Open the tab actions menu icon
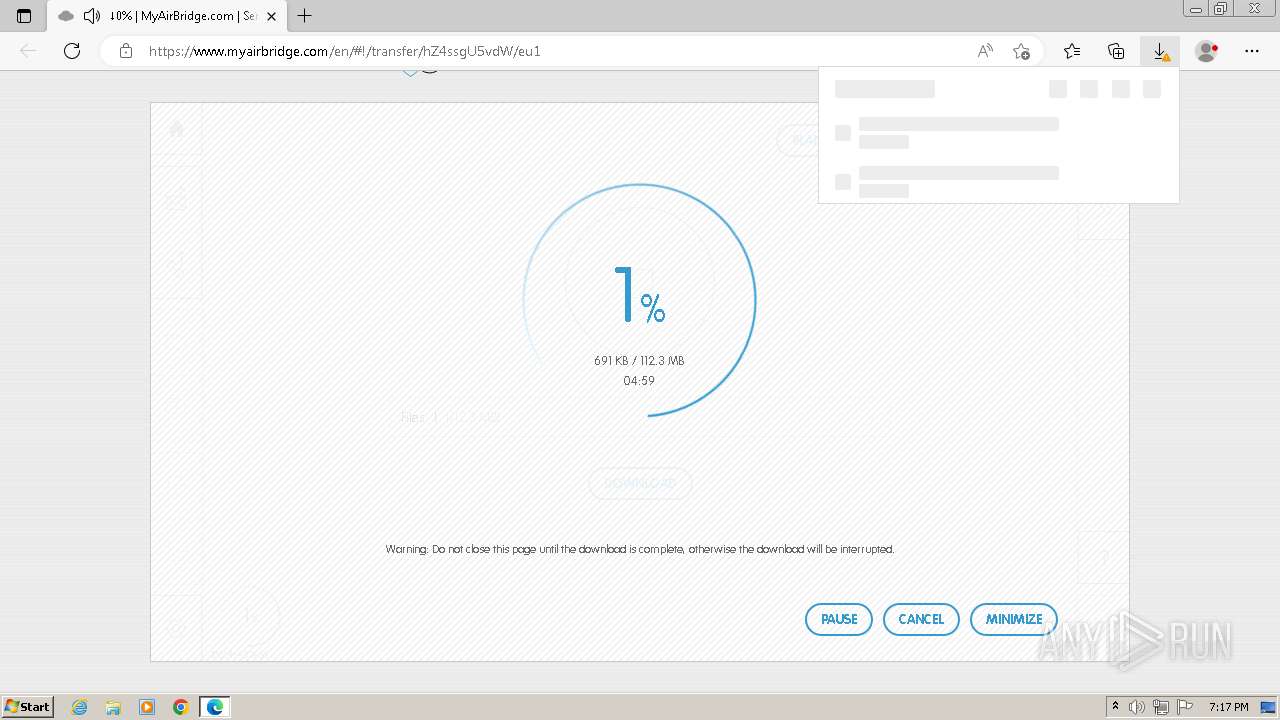 click(x=24, y=16)
